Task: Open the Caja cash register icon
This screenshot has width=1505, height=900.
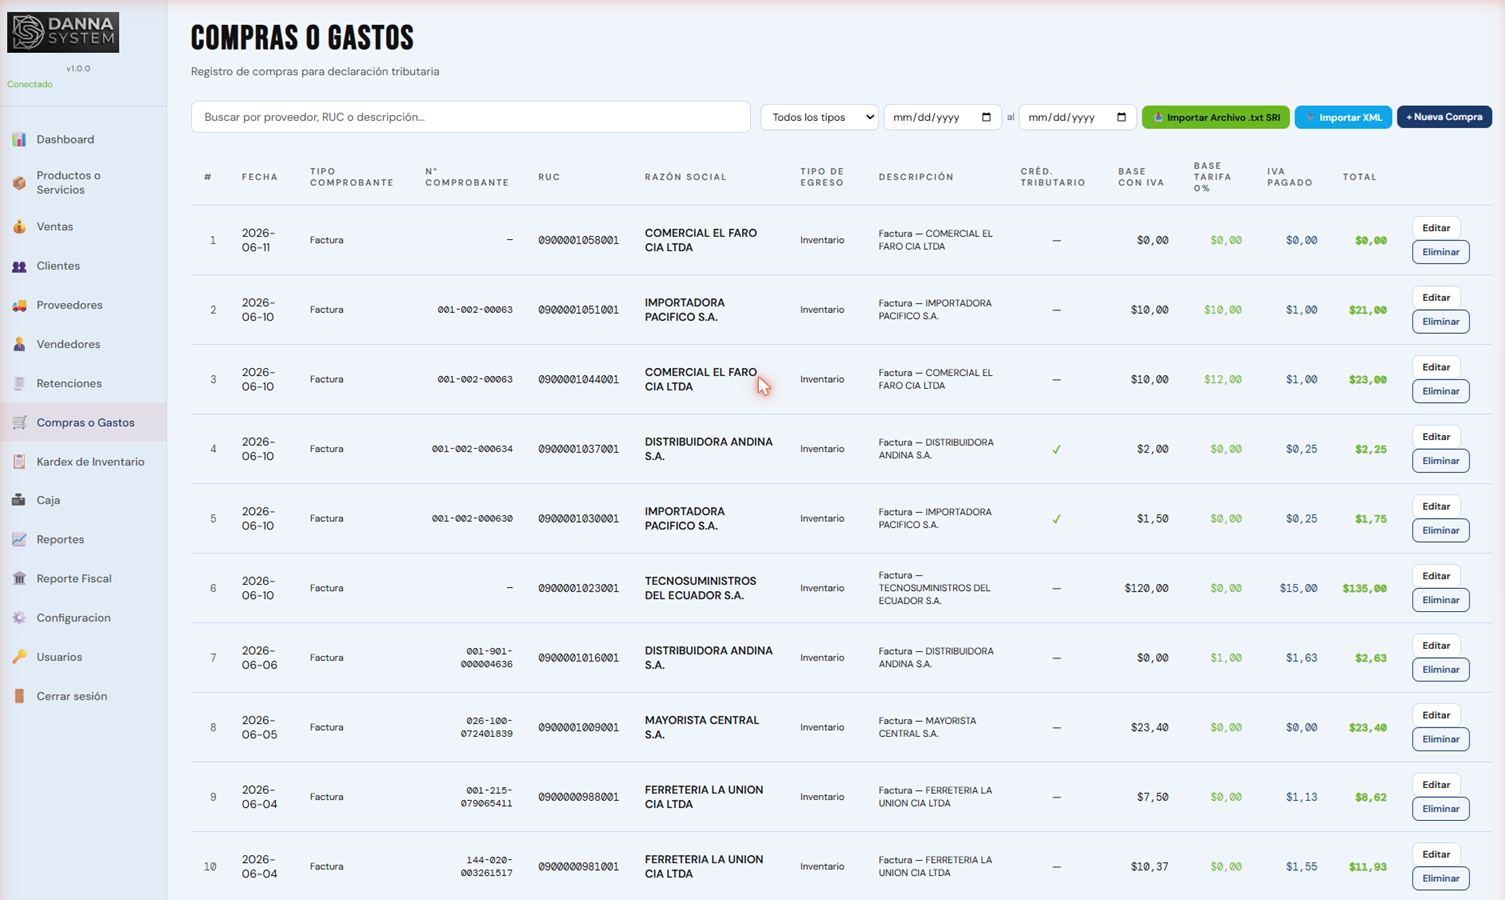Action: pyautogui.click(x=19, y=500)
